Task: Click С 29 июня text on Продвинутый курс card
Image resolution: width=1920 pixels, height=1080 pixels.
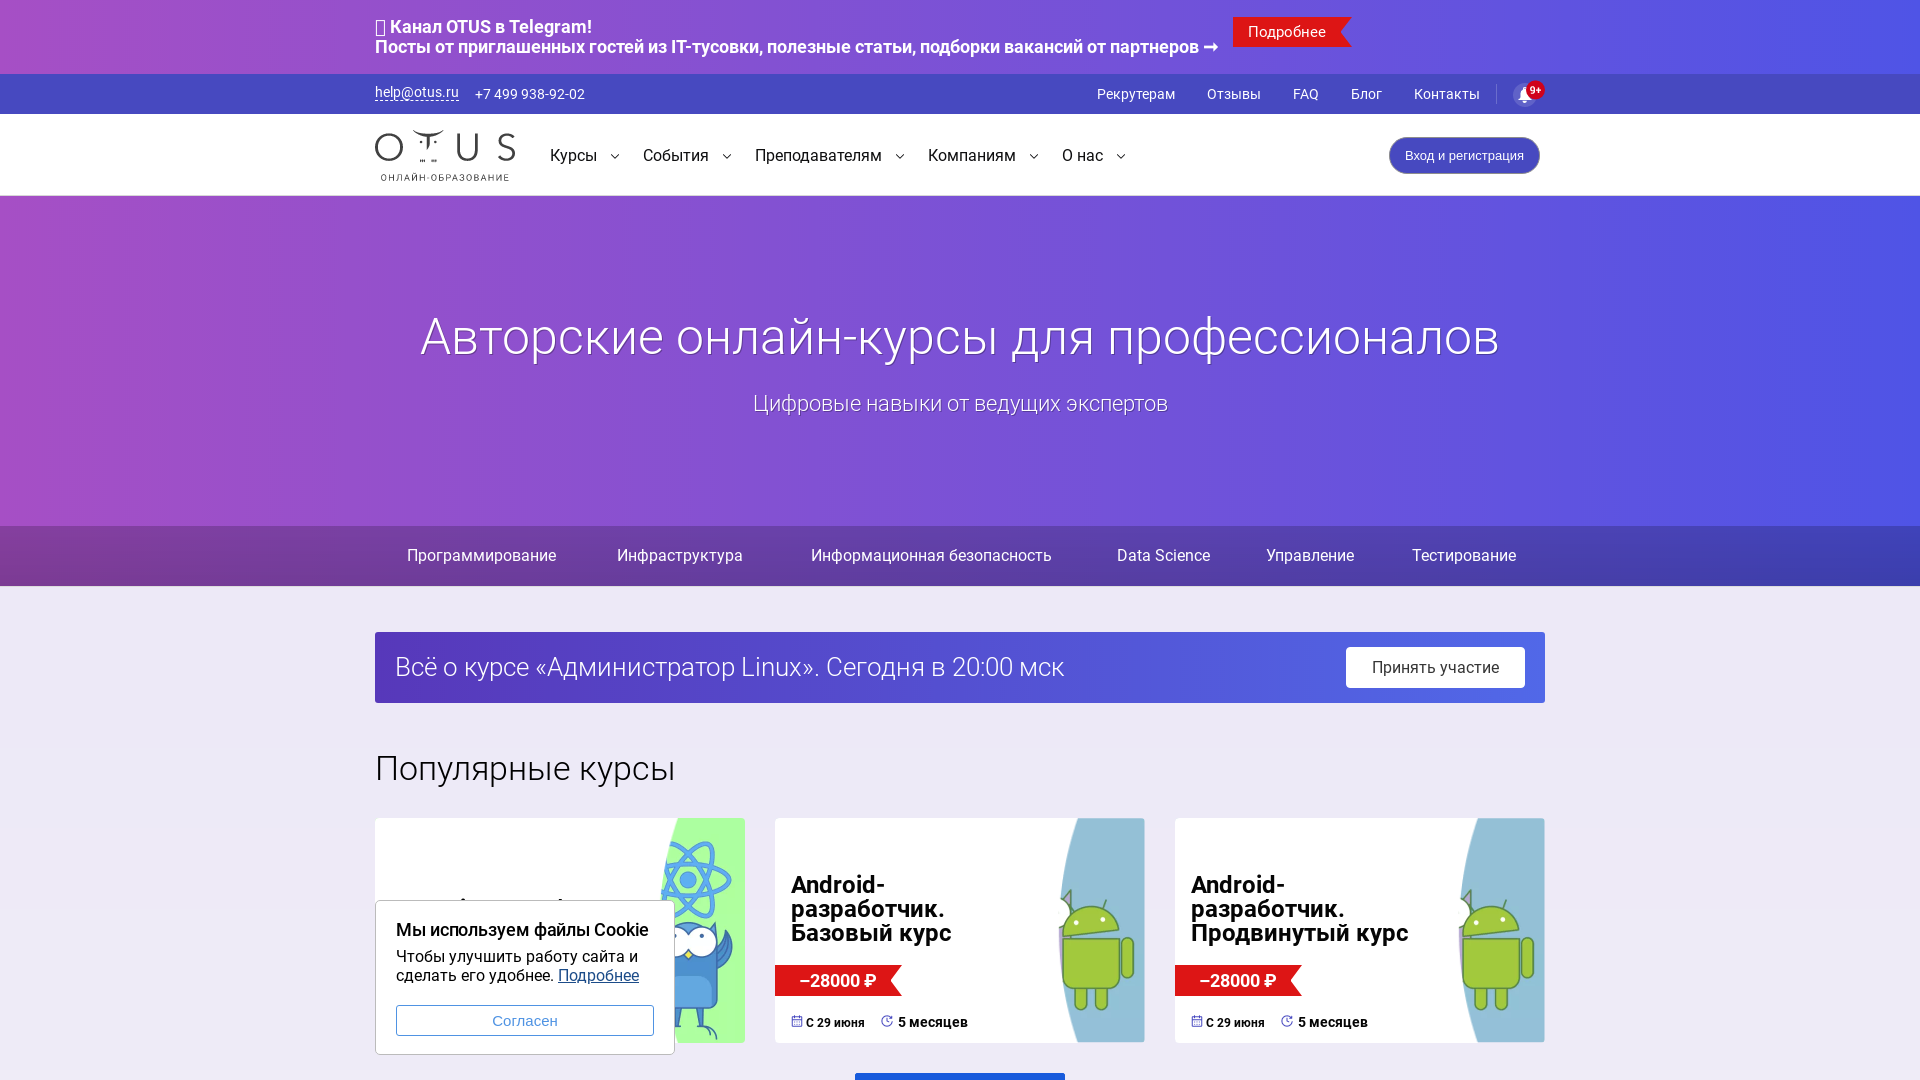Action: tap(1235, 1022)
